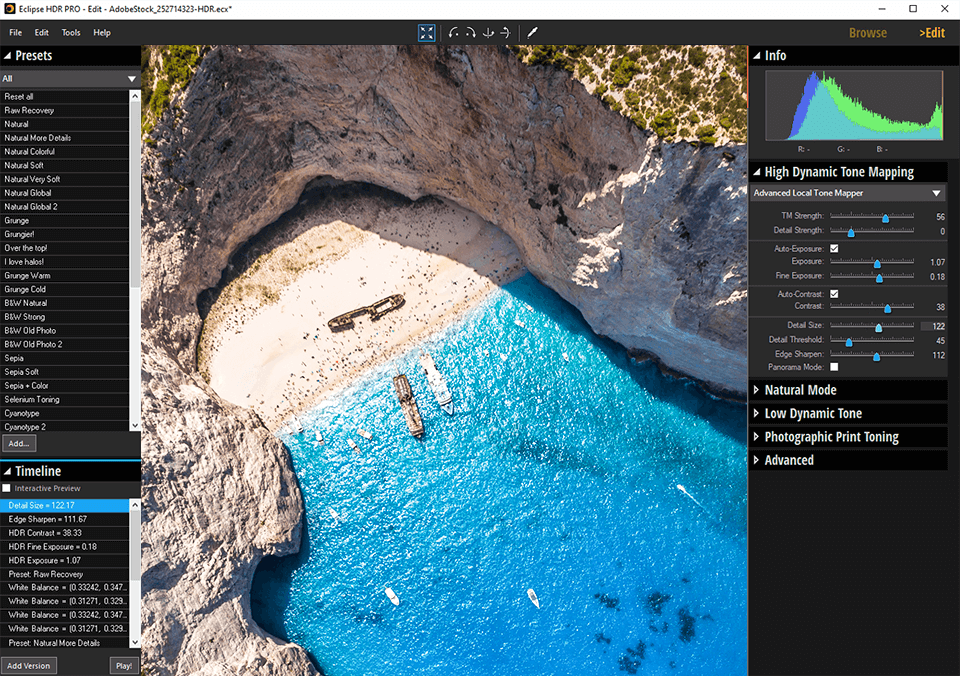Check the Interactive Preview box
Viewport: 960px width, 676px height.
click(7, 488)
